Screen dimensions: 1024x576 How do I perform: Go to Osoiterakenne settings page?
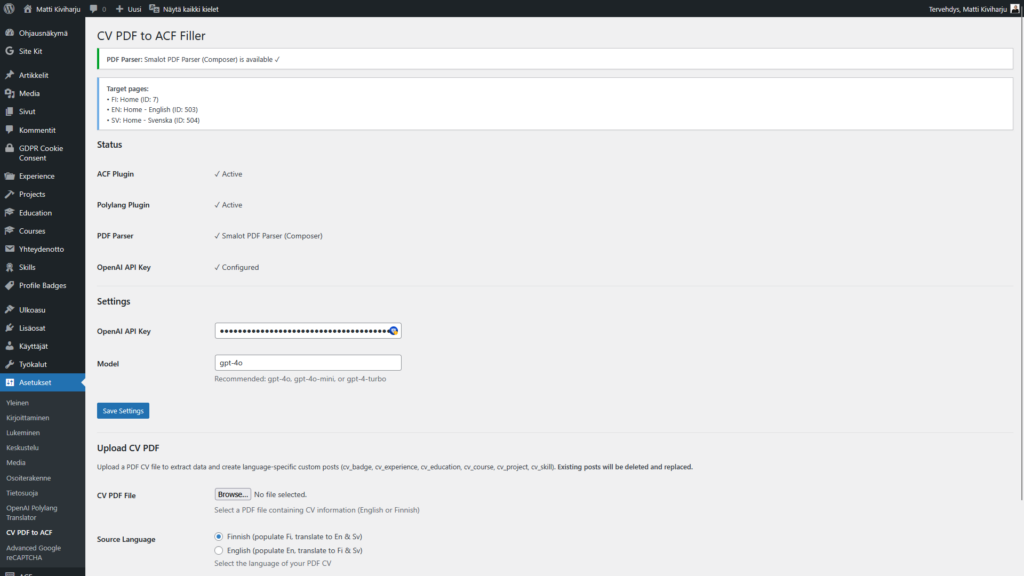point(30,477)
